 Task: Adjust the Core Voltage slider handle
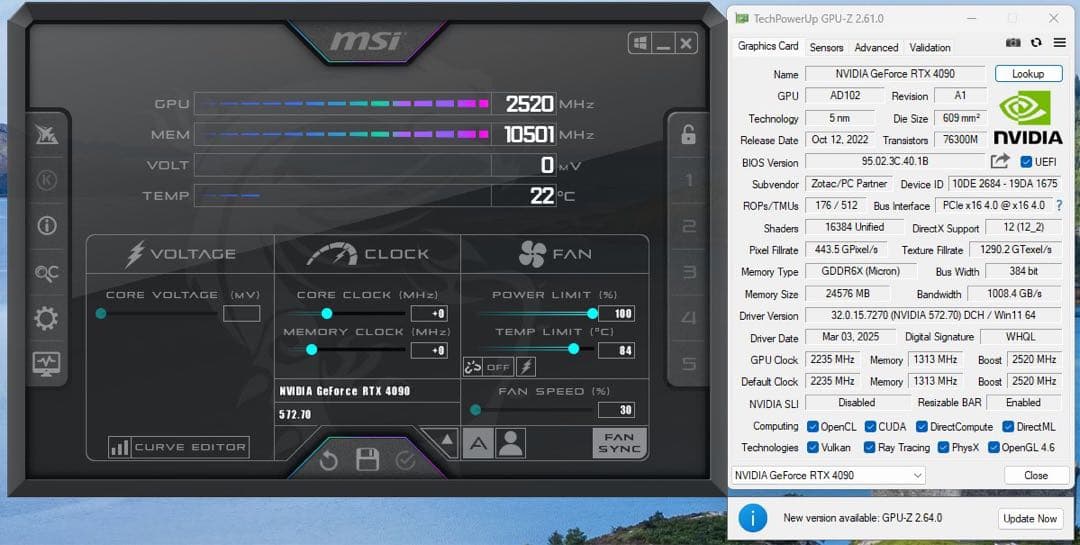click(x=101, y=313)
